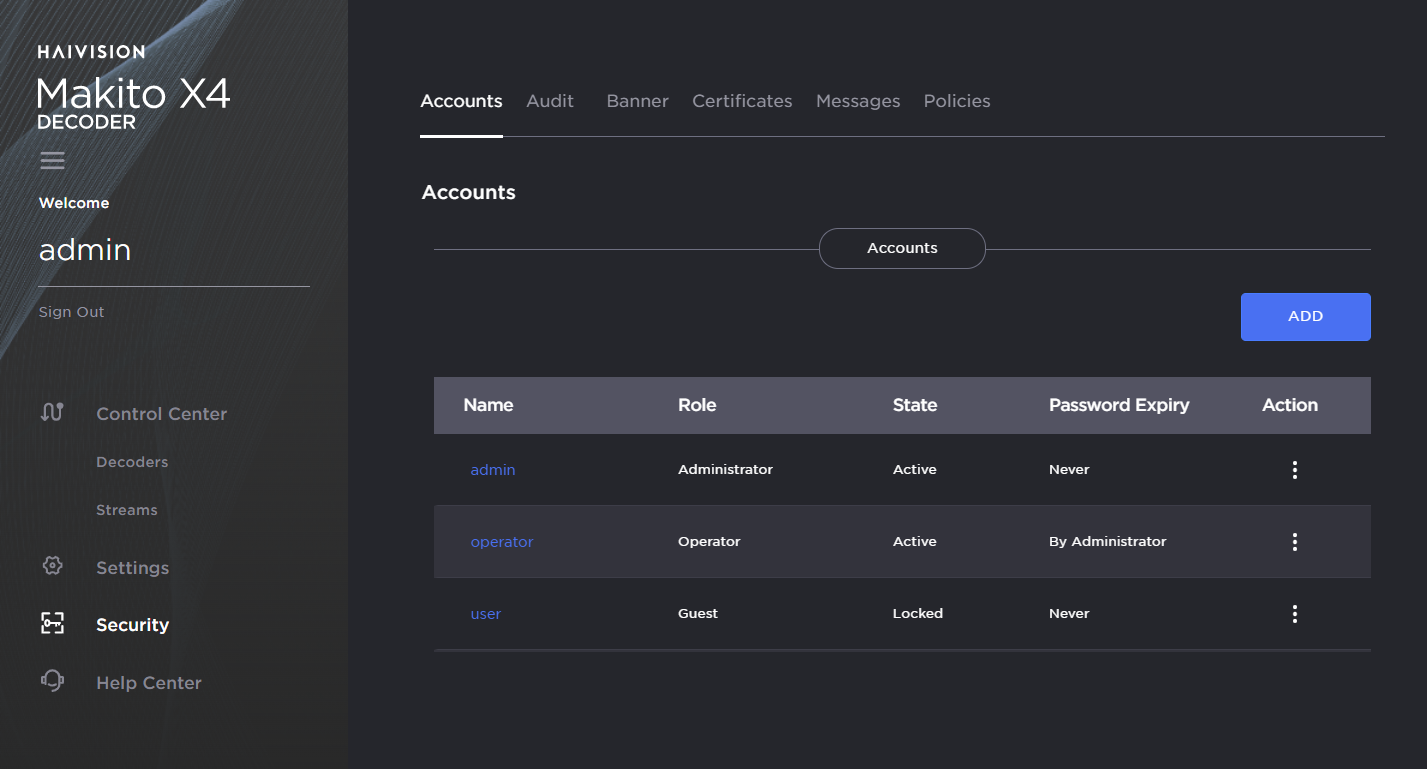
Task: Click the ADD button to create an account
Action: click(x=1305, y=316)
